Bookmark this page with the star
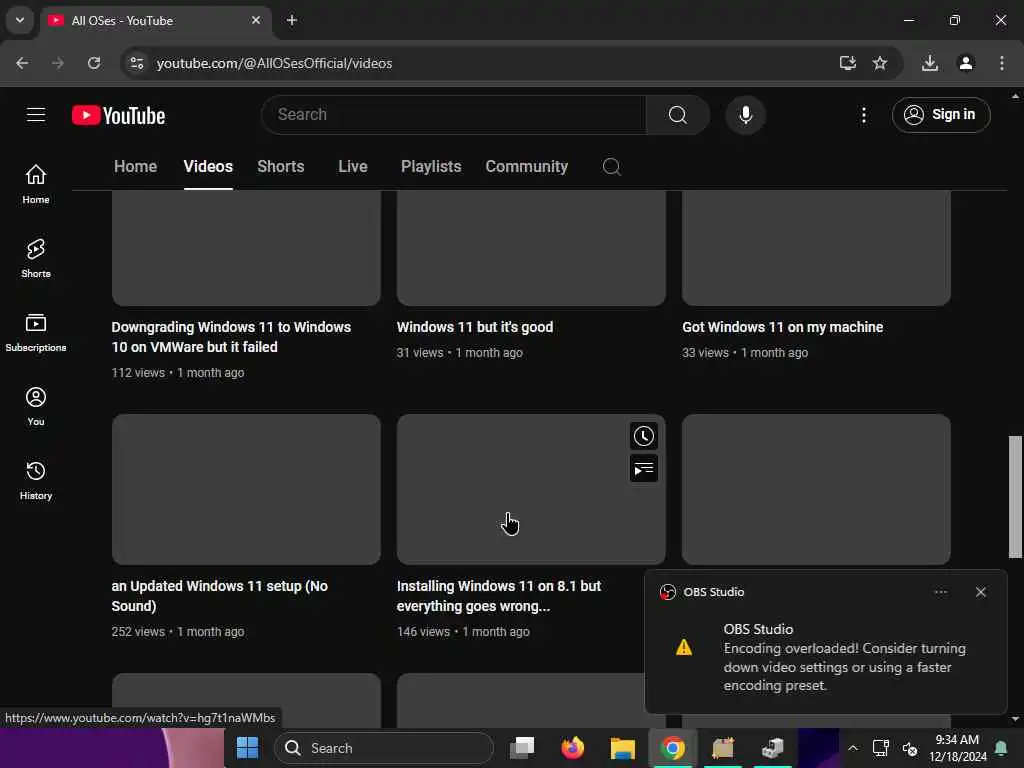Screen dimensions: 1024x768 880,63
